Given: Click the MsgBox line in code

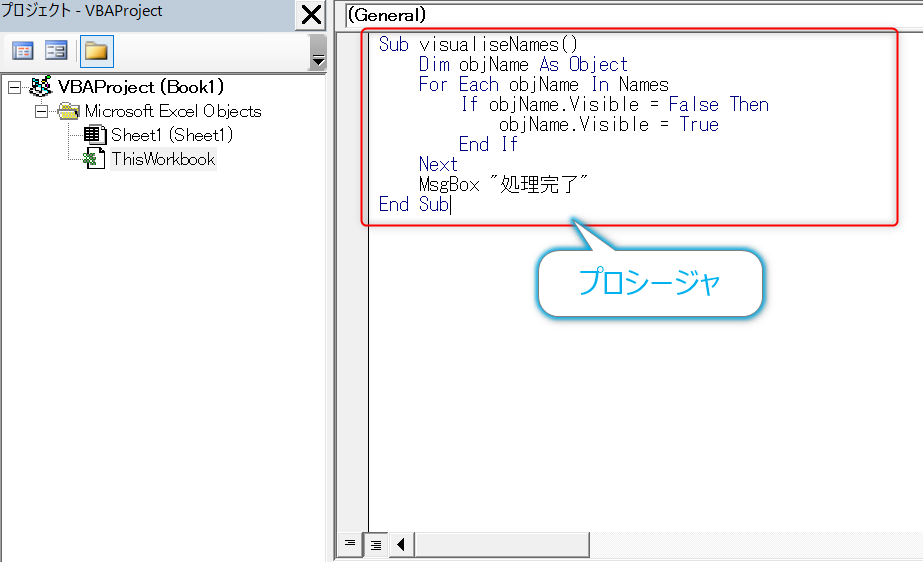Looking at the screenshot, I should 502,184.
